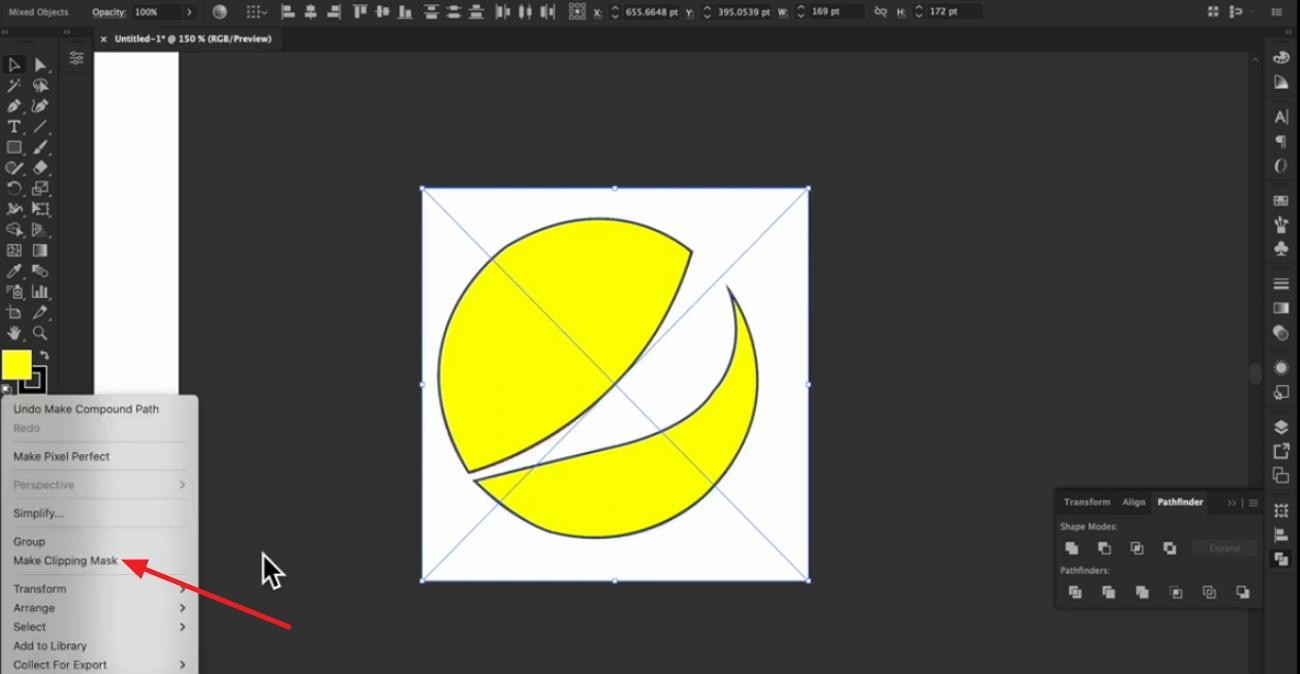Choose Simplify... from the context menu

pyautogui.click(x=38, y=513)
